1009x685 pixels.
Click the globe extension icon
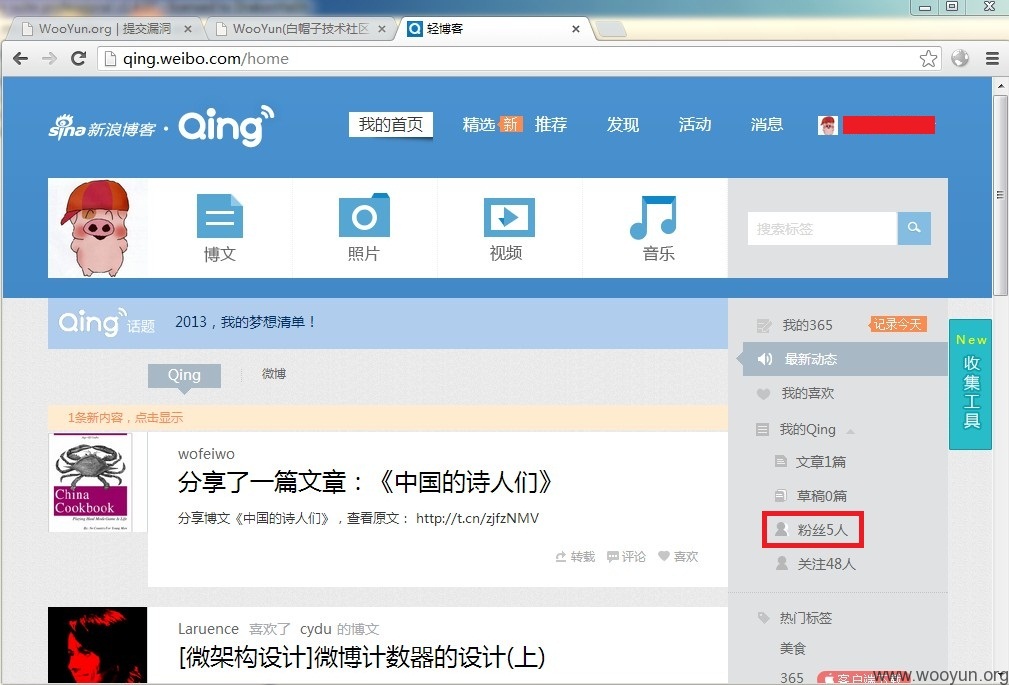(960, 59)
